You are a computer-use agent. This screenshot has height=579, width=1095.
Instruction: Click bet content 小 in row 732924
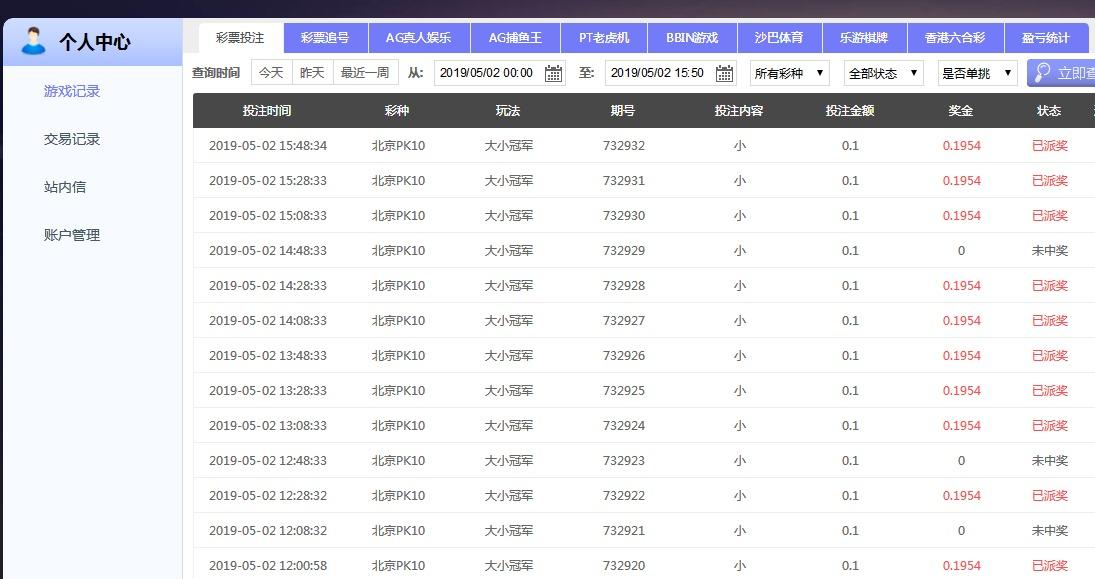740,425
